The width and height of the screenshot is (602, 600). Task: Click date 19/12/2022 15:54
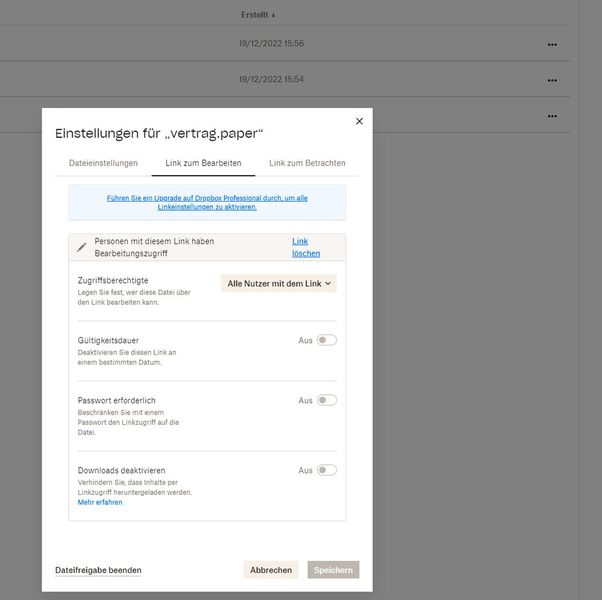tap(271, 79)
